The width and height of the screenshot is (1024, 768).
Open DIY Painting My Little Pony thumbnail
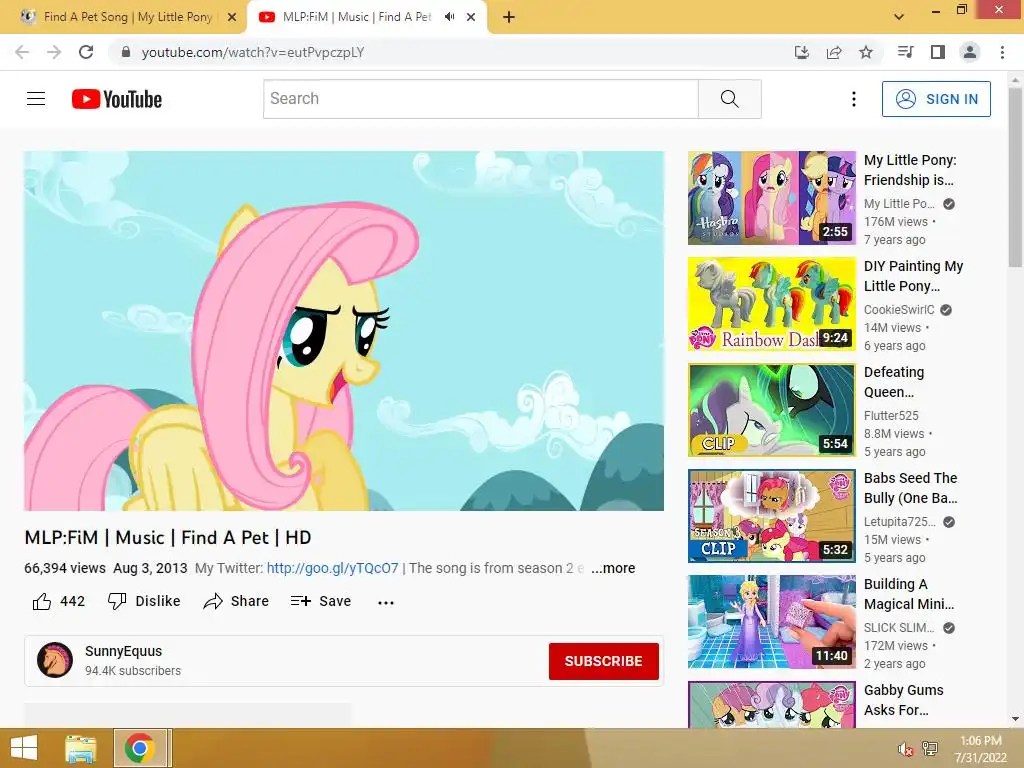pyautogui.click(x=772, y=304)
